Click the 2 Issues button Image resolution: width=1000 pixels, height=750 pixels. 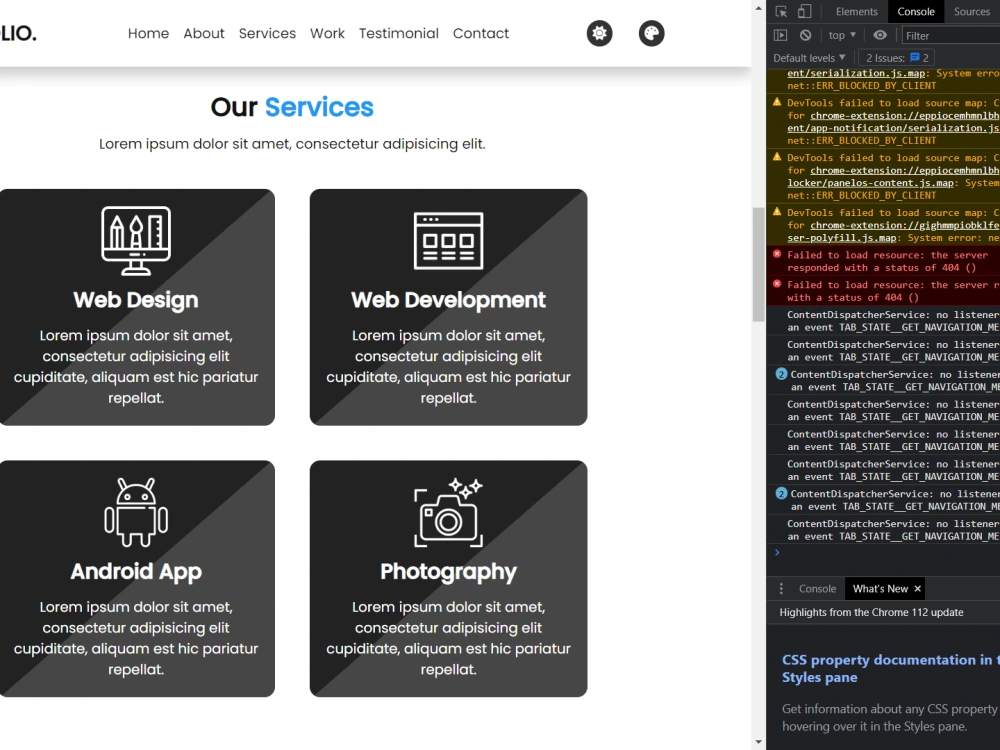(897, 58)
